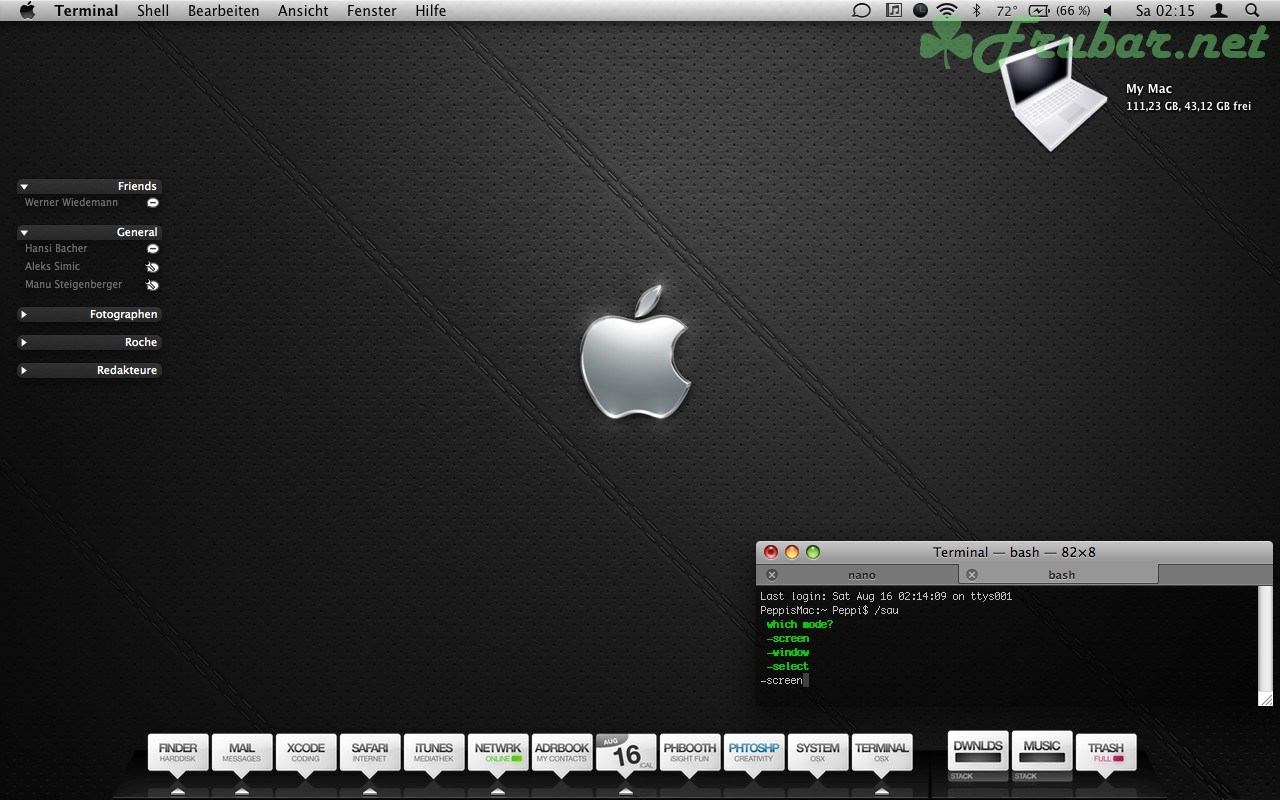The width and height of the screenshot is (1280, 800).
Task: Click the clock menu bar icon
Action: click(920, 11)
